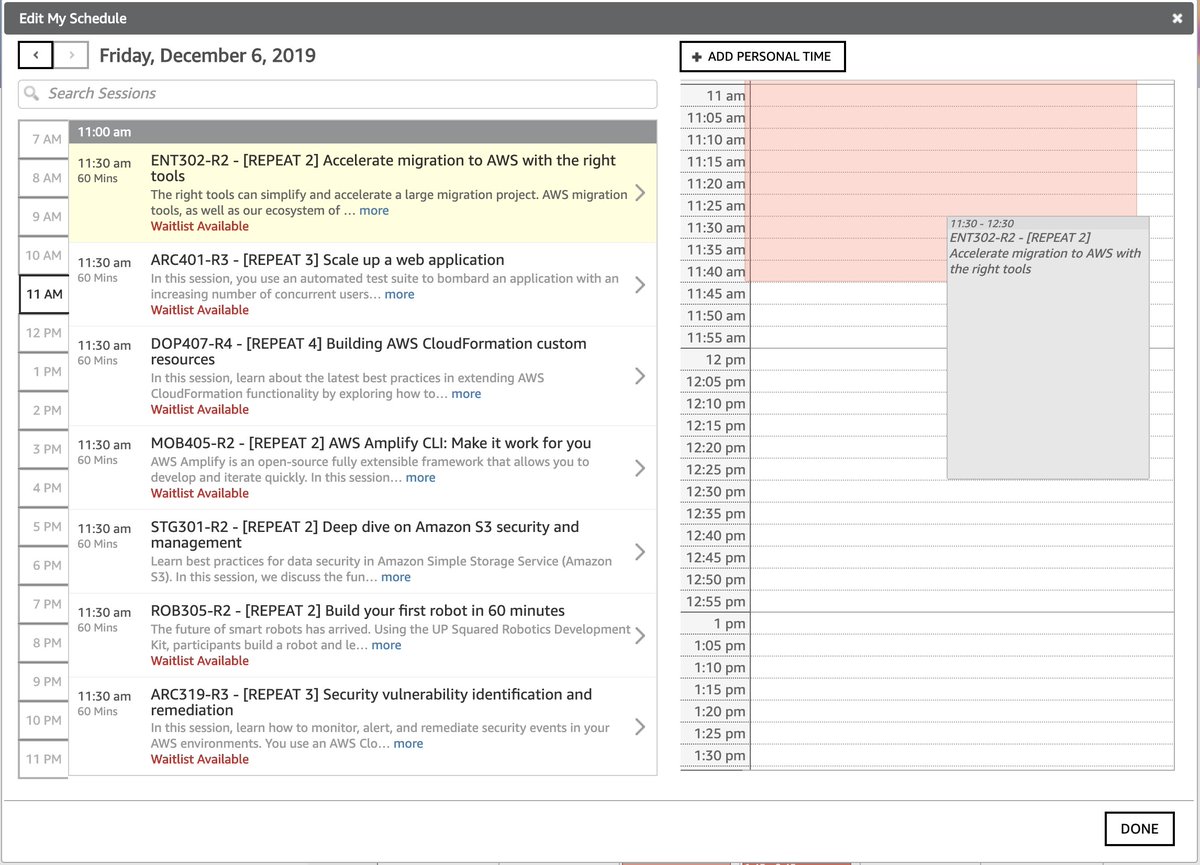Click ENT302-R2 Accelerate migration session title
The width and height of the screenshot is (1200, 865).
pos(383,168)
